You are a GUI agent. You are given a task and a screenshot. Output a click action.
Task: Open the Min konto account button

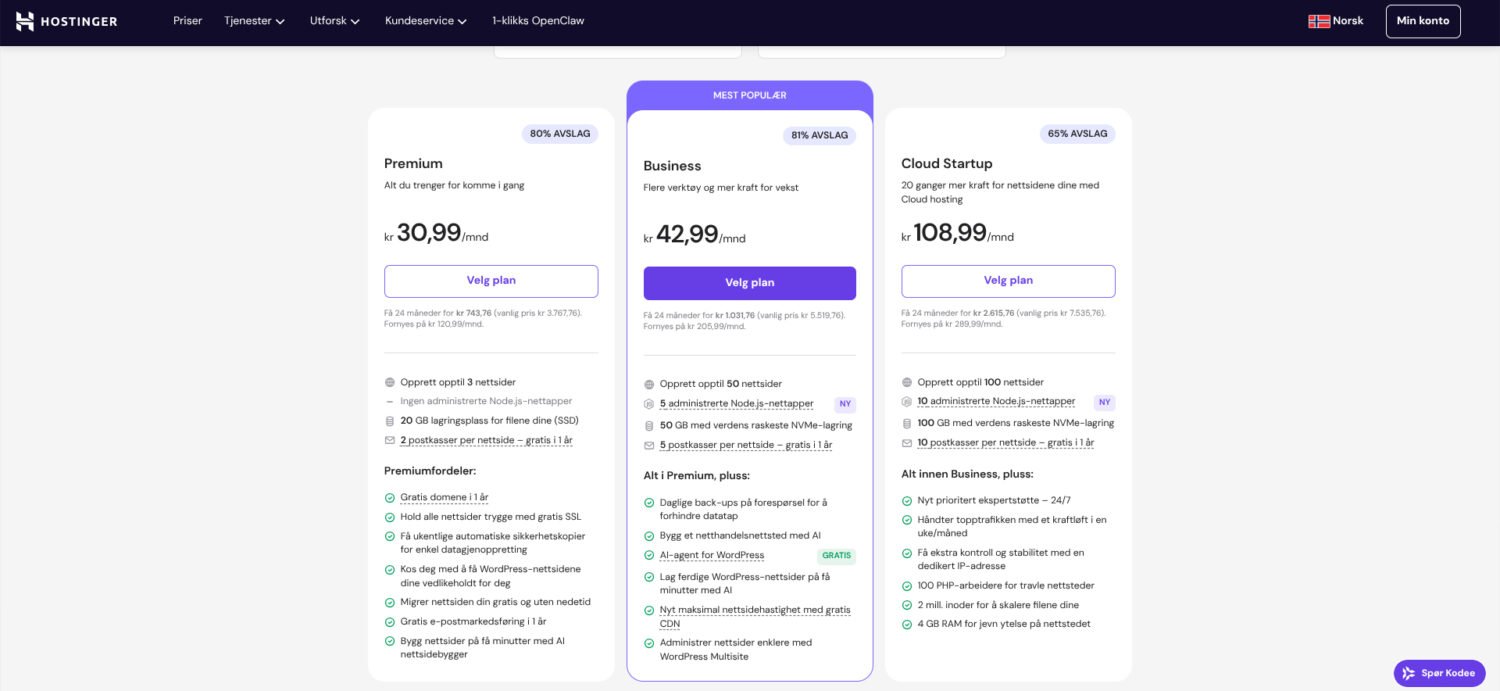coord(1422,21)
